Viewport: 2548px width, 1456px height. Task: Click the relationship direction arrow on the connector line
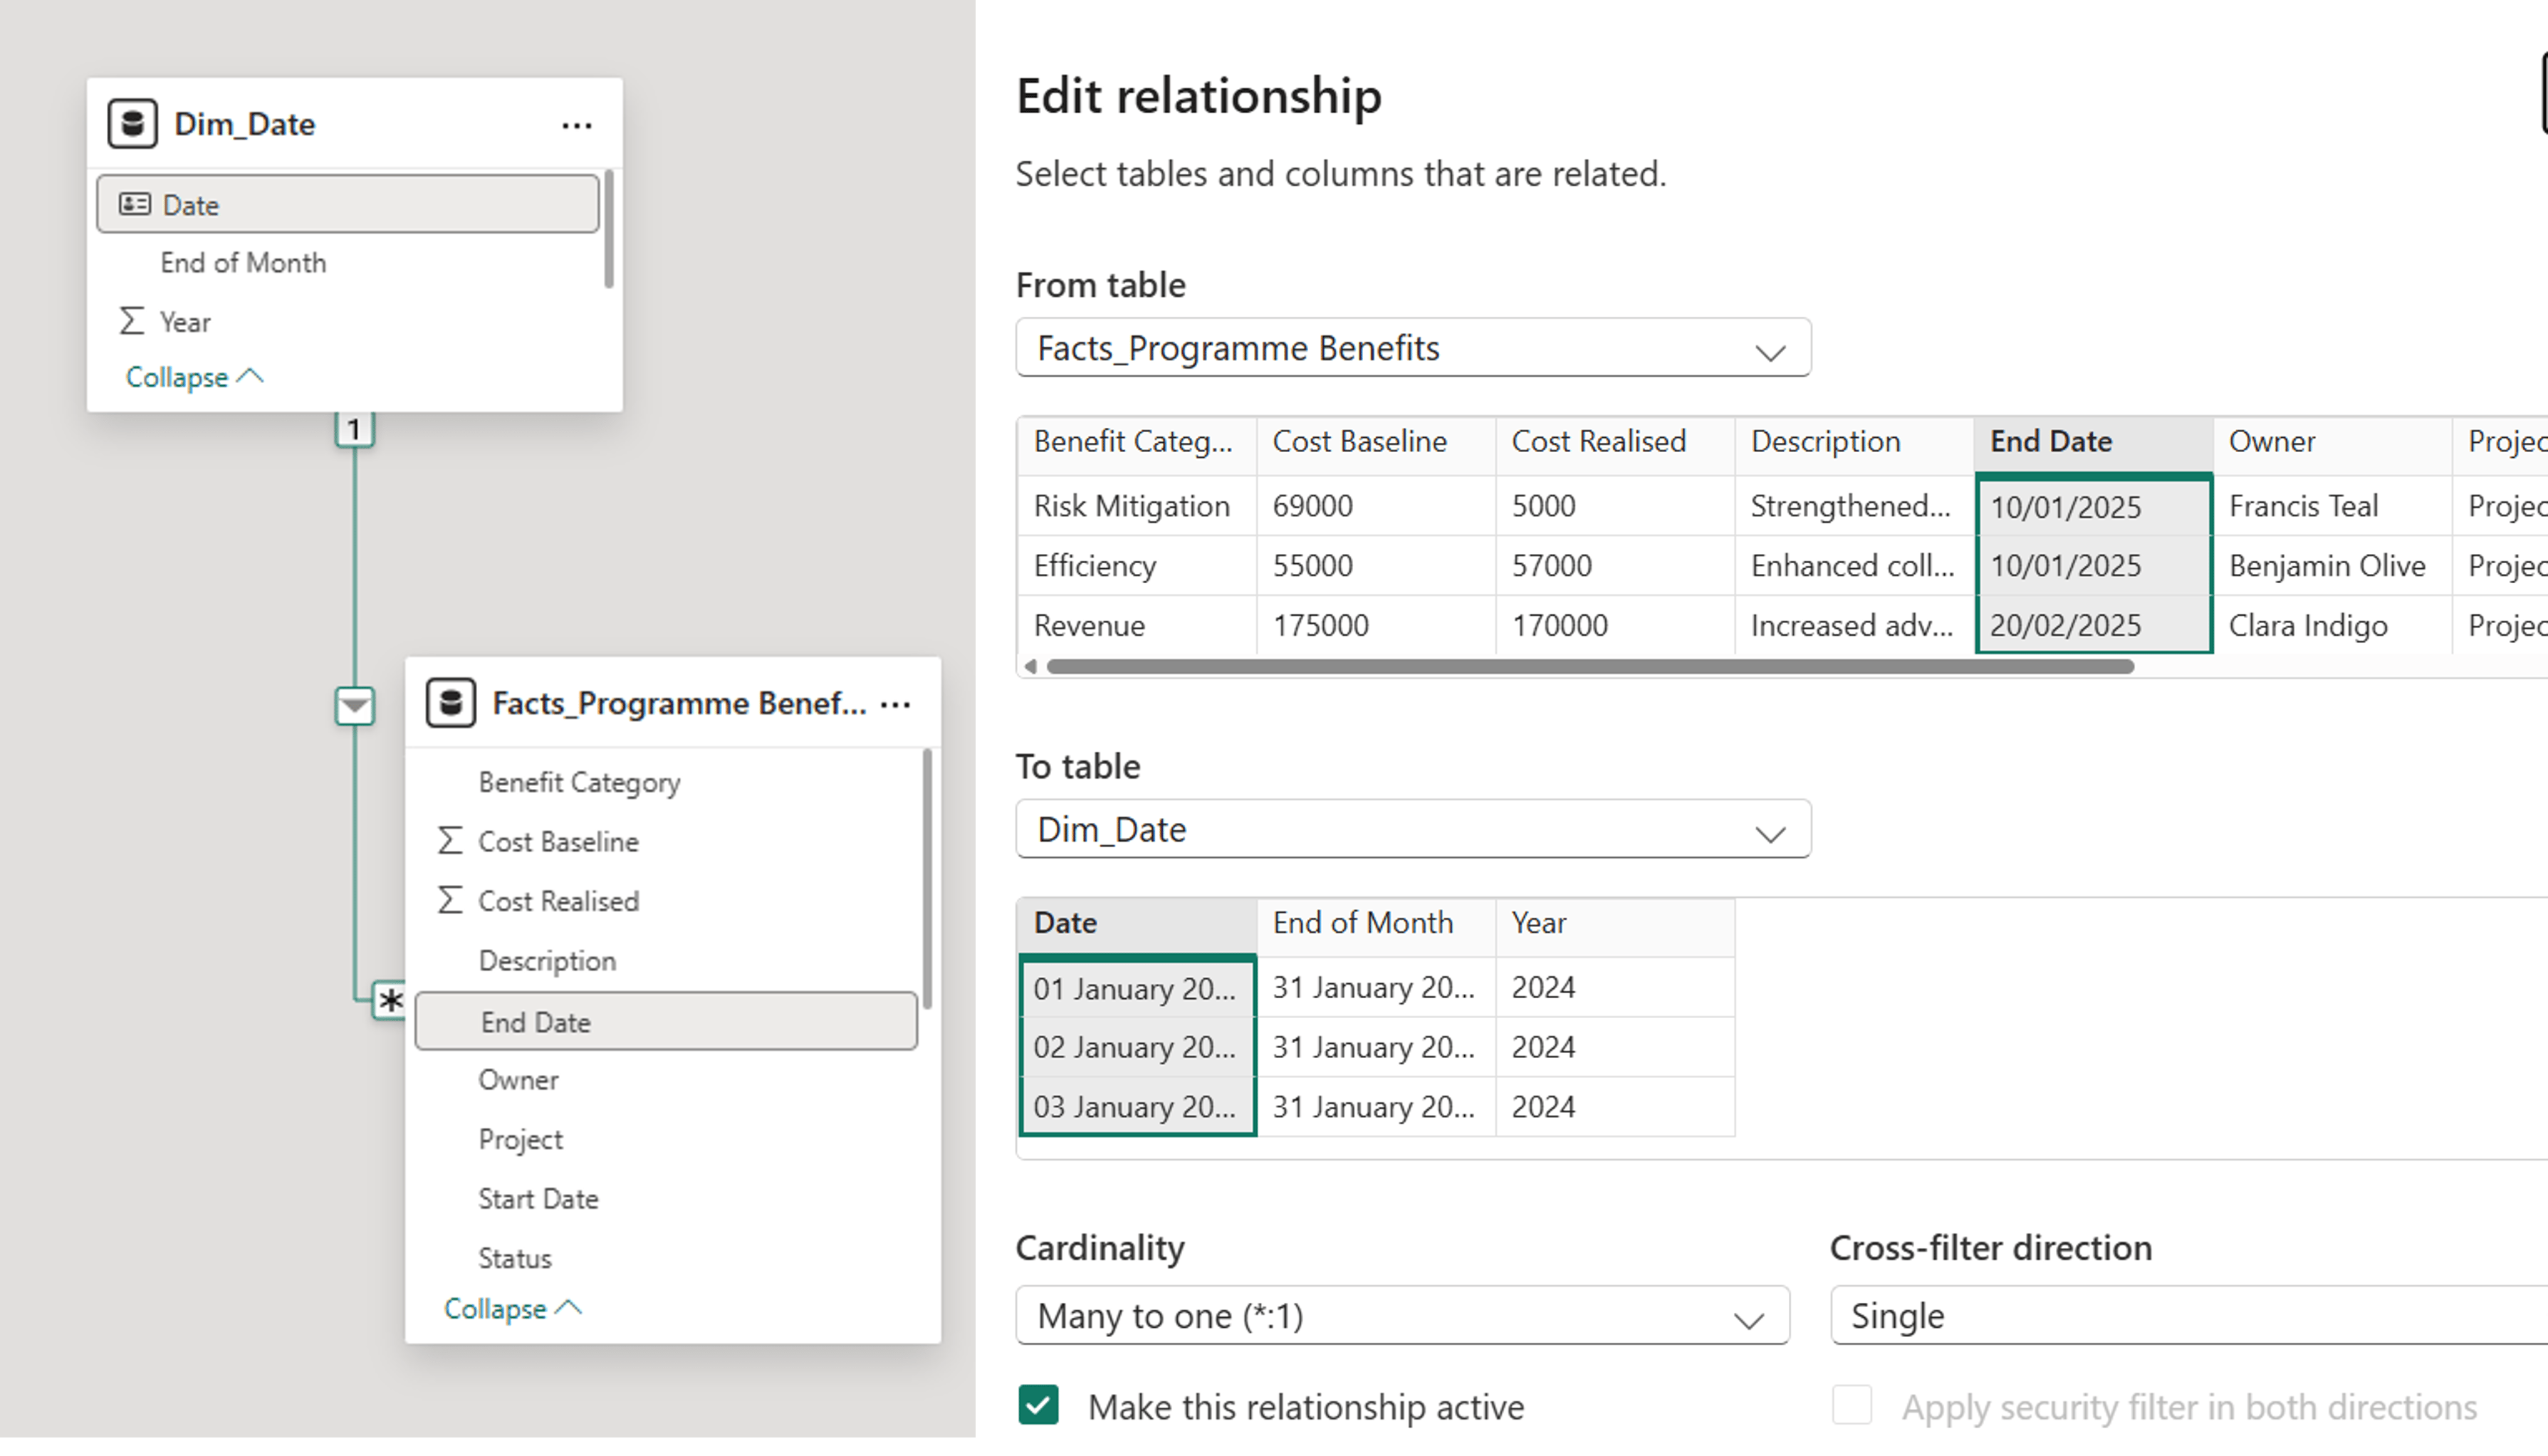[x=355, y=706]
